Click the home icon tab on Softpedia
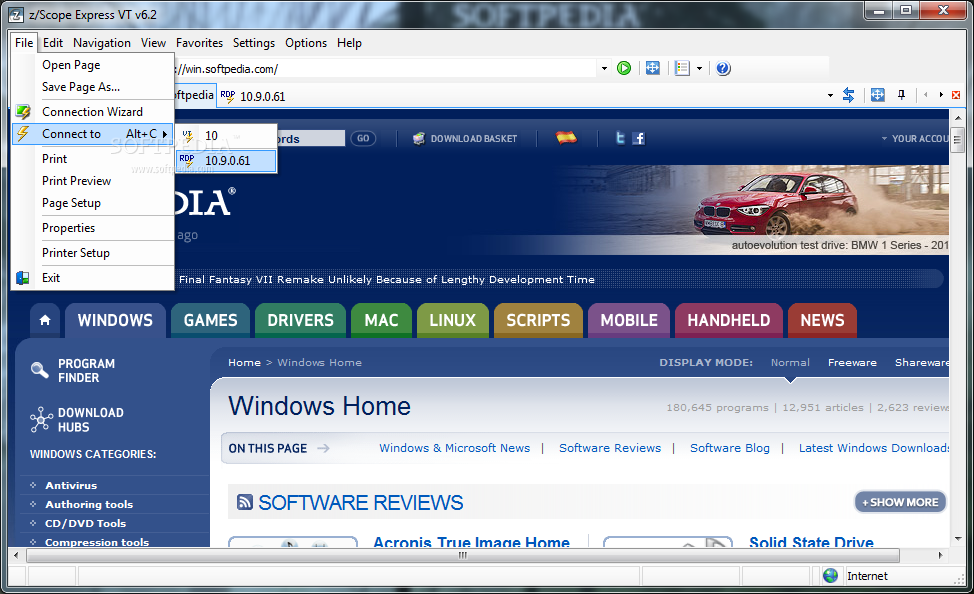The height and width of the screenshot is (594, 974). click(45, 320)
